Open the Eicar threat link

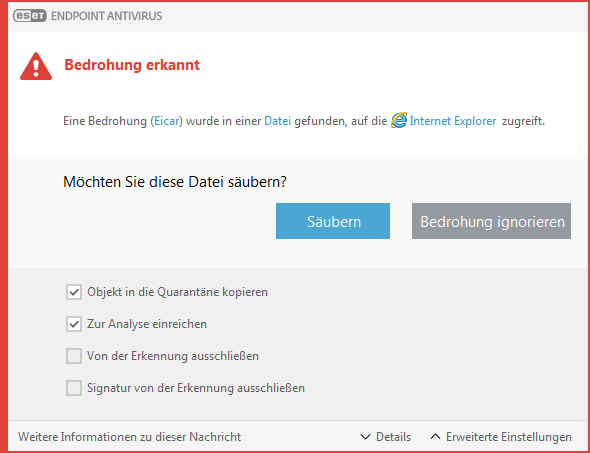point(166,122)
